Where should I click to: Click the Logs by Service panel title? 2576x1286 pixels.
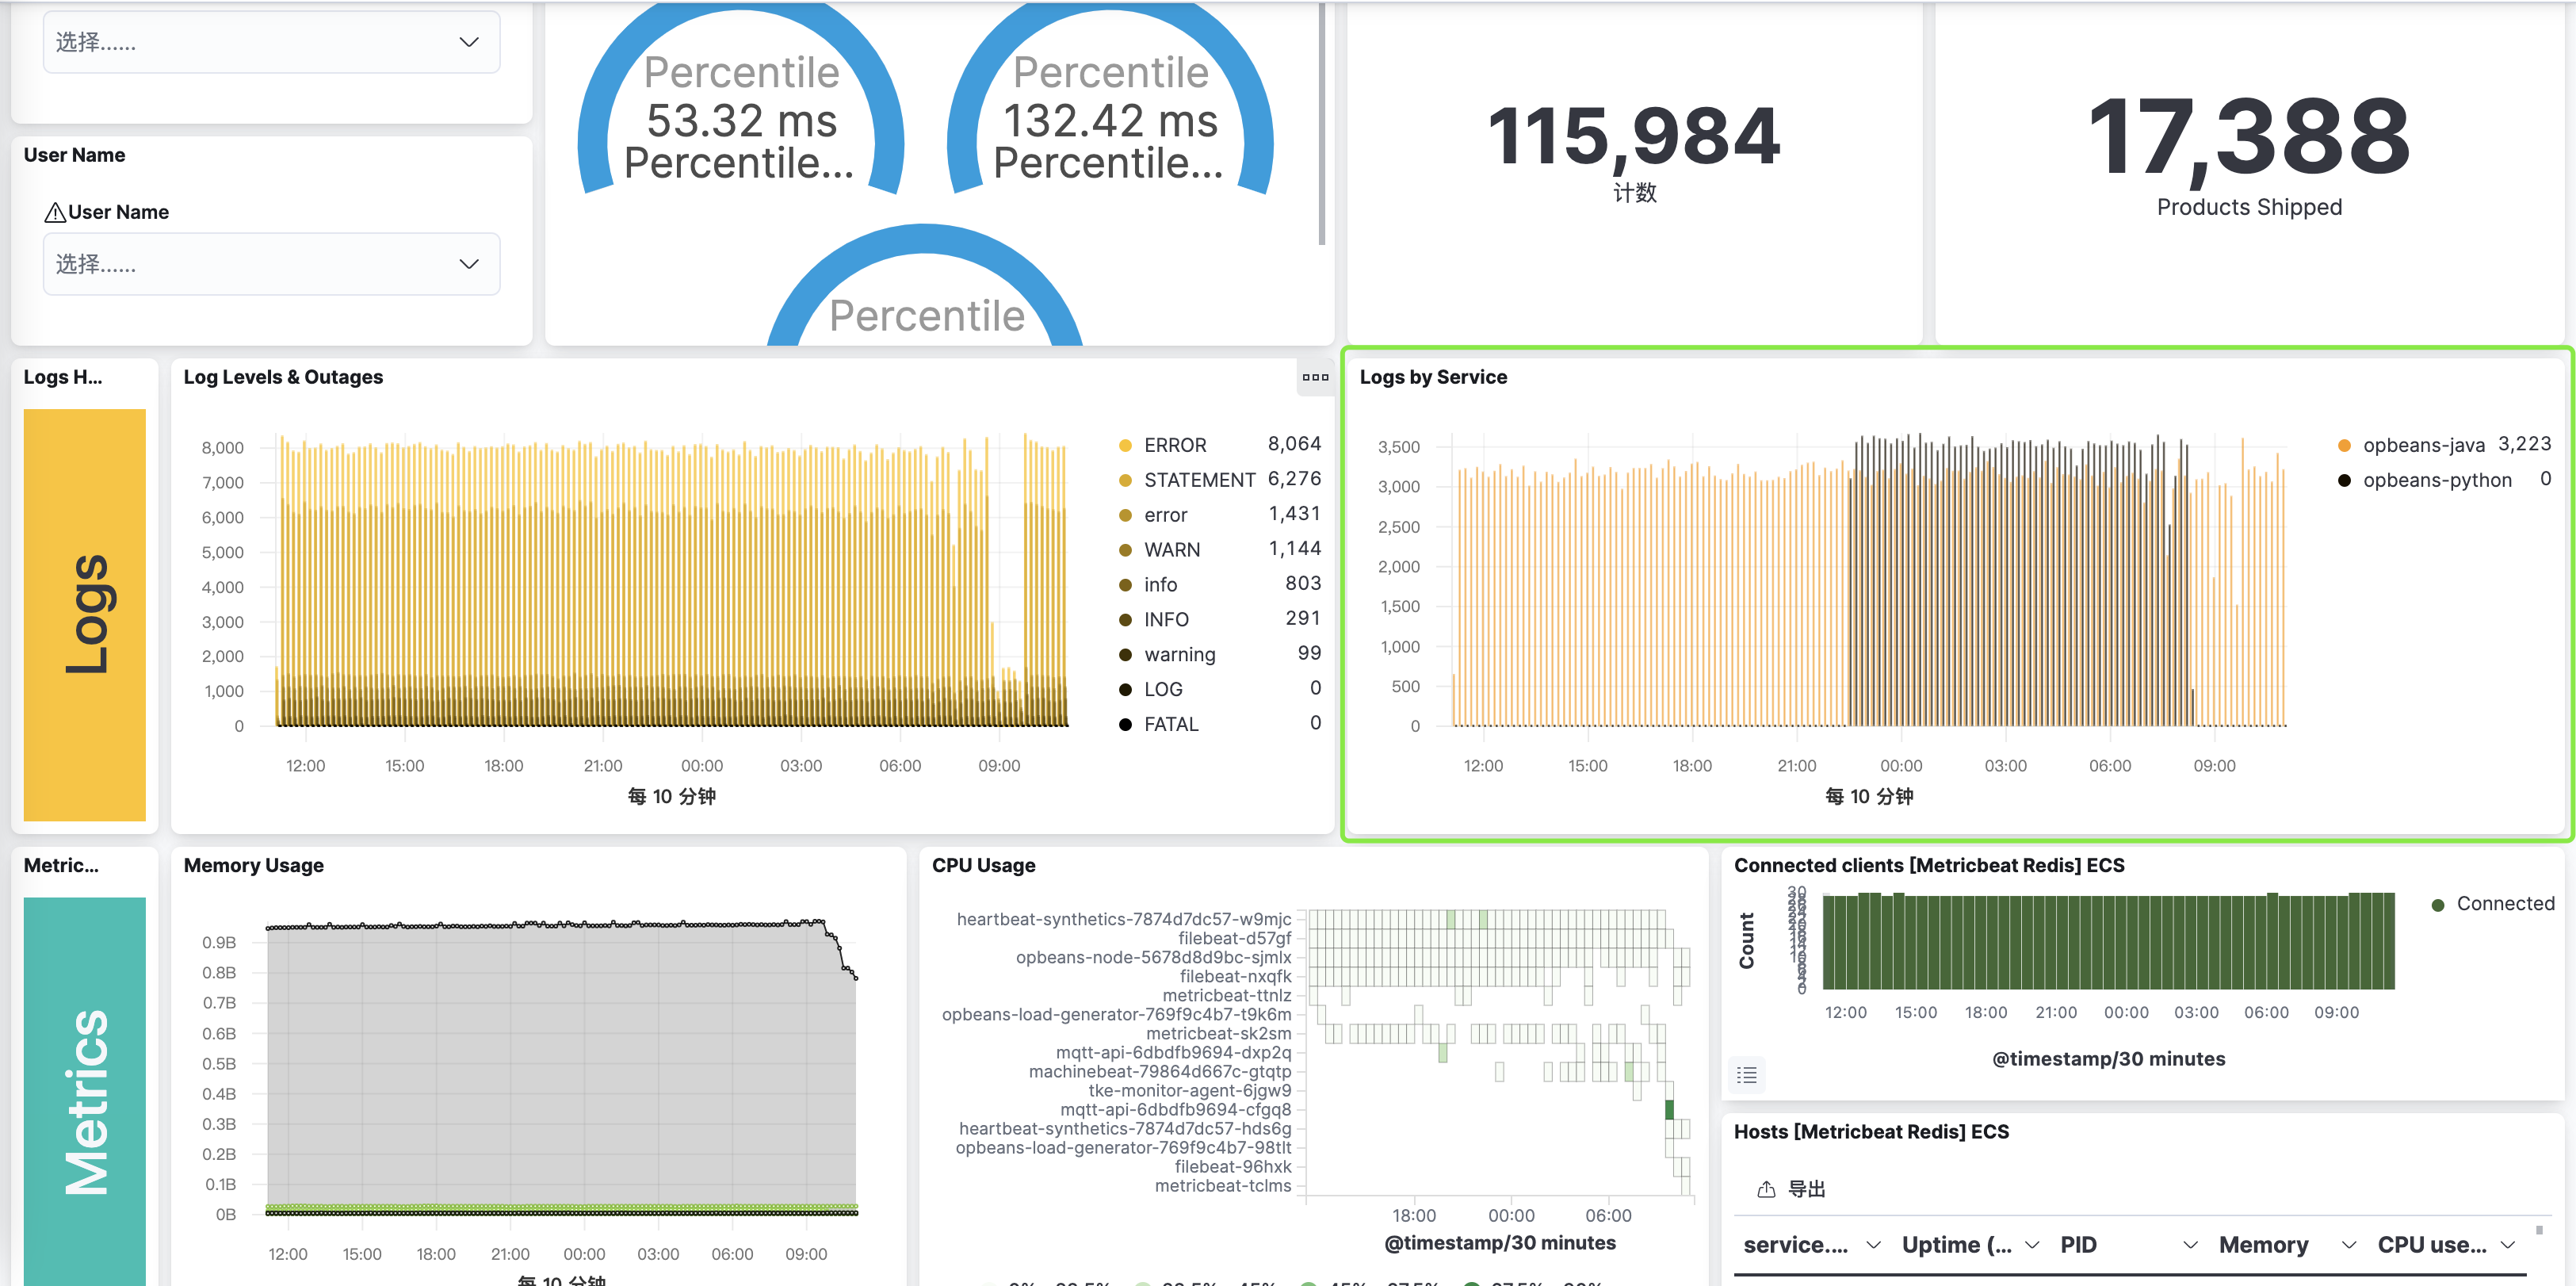coord(1432,377)
